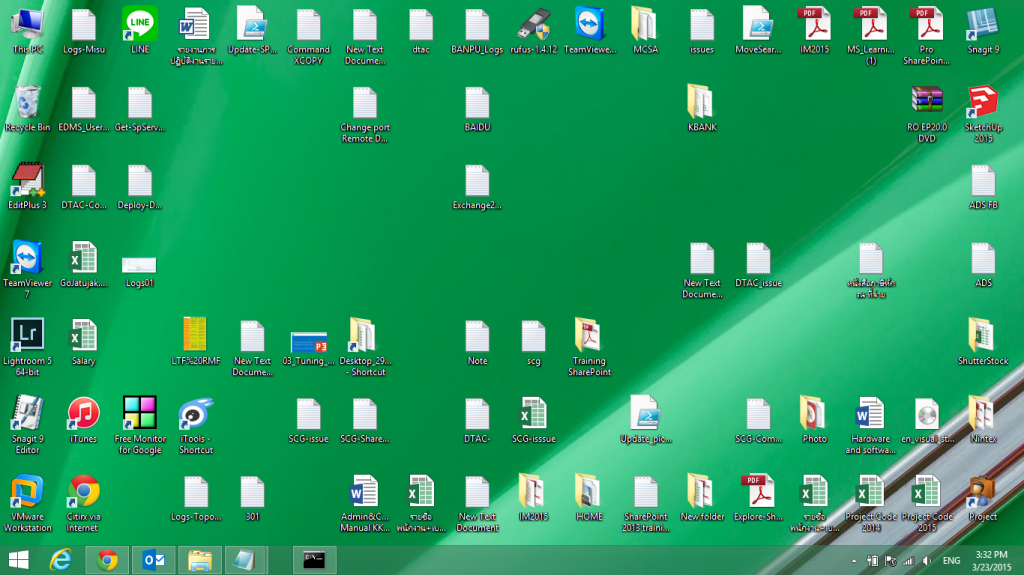
Task: Launch VMware Workstation shortcut
Action: pos(27,502)
